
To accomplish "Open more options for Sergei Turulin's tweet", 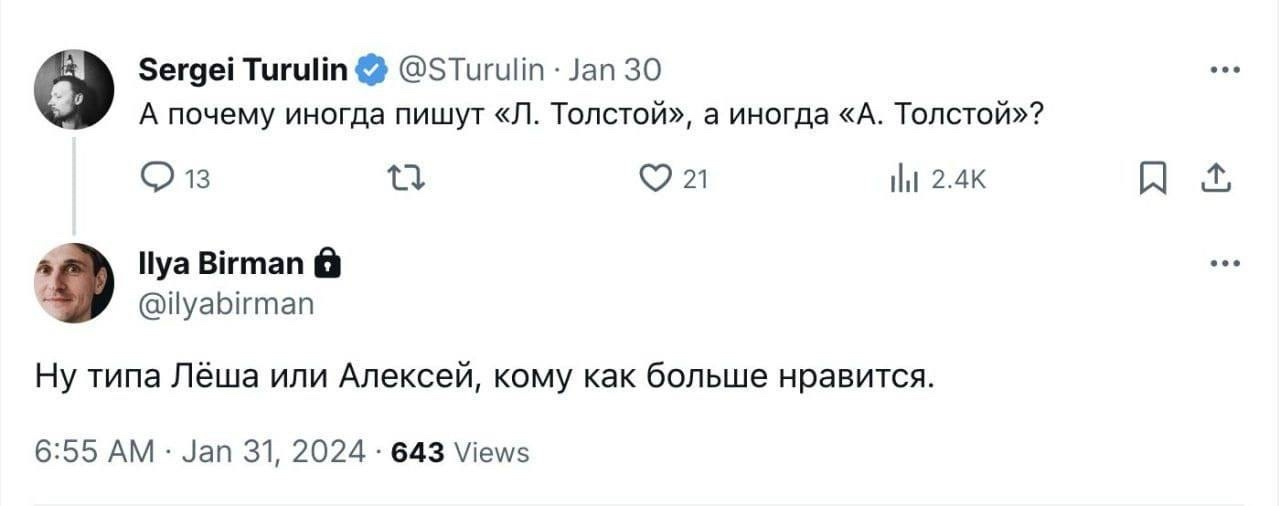I will tap(1224, 70).
